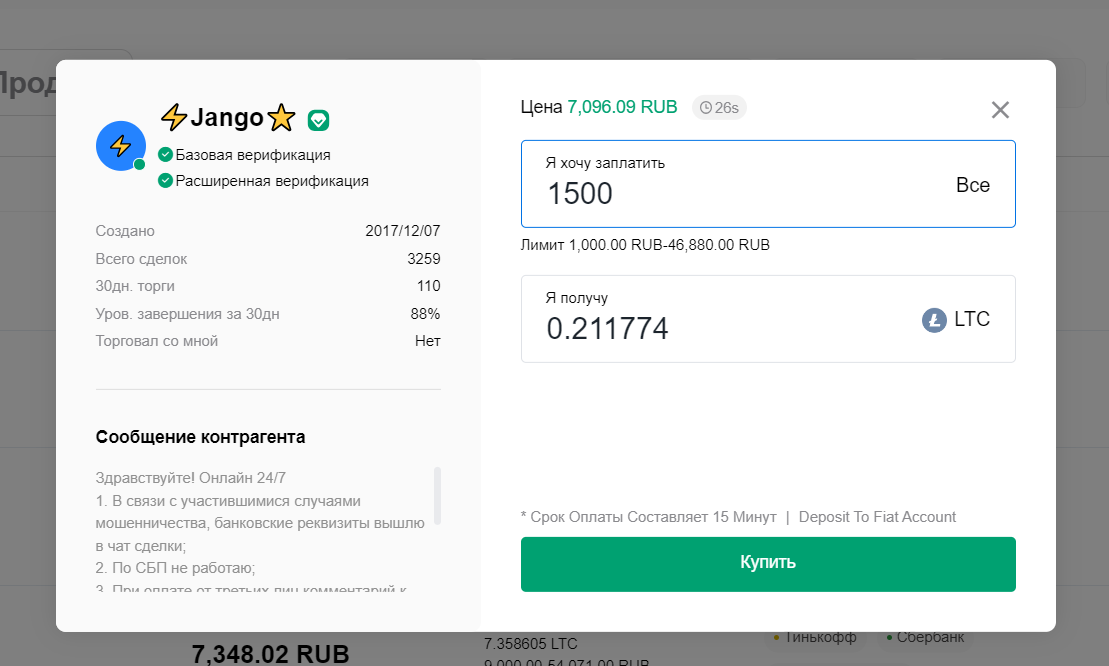Click the Базовая верификация check icon

click(x=166, y=155)
